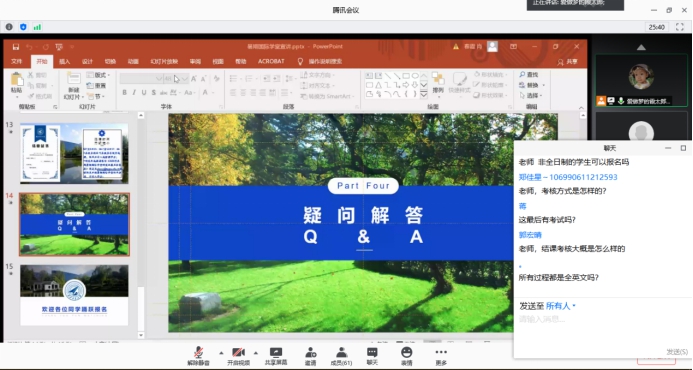The width and height of the screenshot is (693, 370).
Task: Toggle bold formatting in PowerPoint ribbon
Action: tap(124, 92)
